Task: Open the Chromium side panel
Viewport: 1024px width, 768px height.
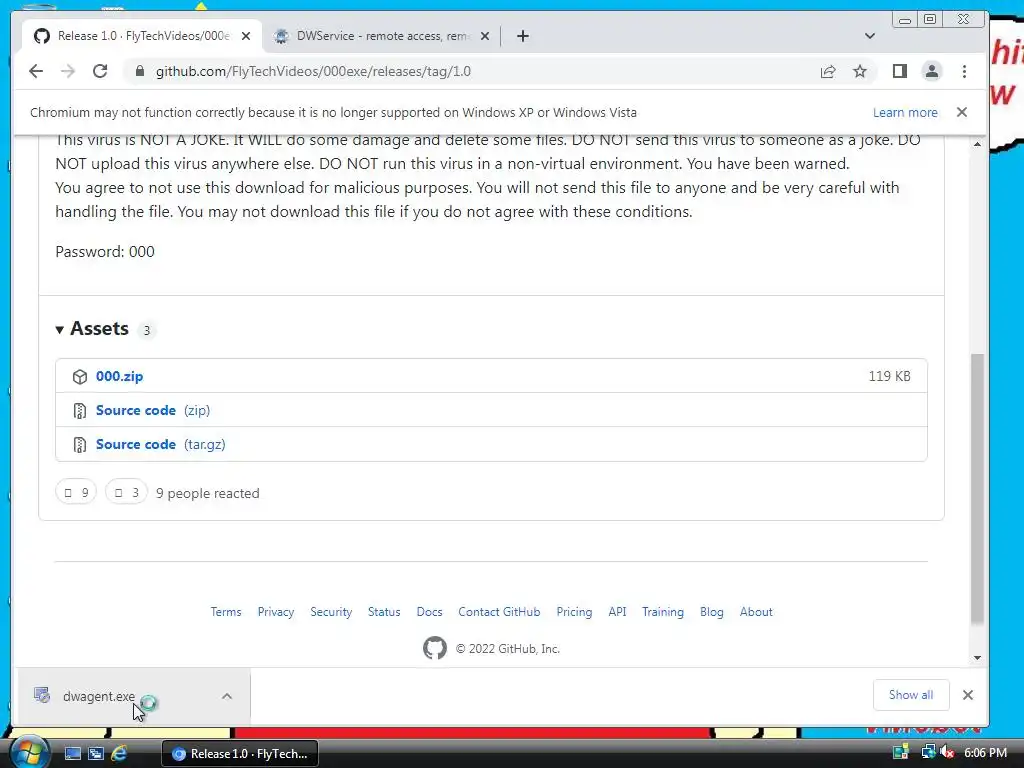Action: [900, 71]
